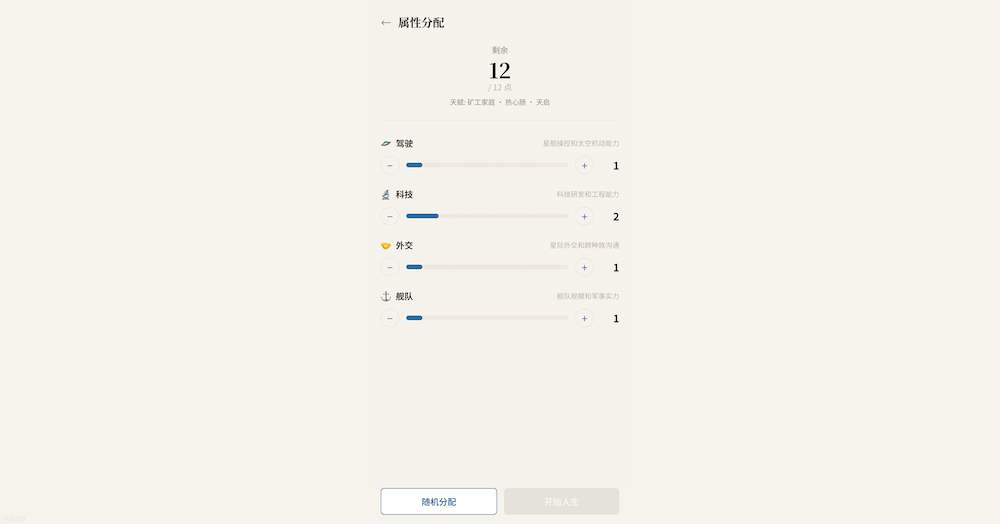Increase 科技 with the plus button
This screenshot has width=1000, height=524.
click(584, 217)
